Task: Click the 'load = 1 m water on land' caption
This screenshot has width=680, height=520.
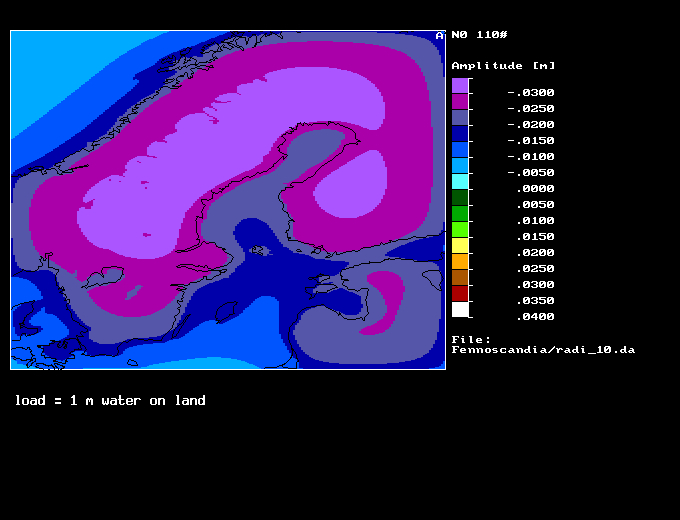Action: click(110, 400)
